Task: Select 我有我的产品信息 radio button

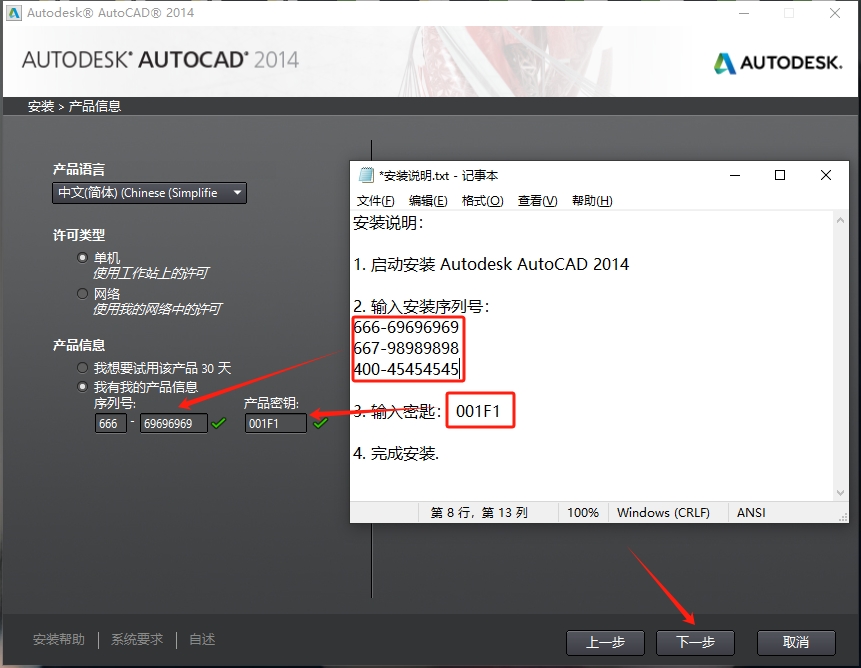Action: tap(83, 386)
